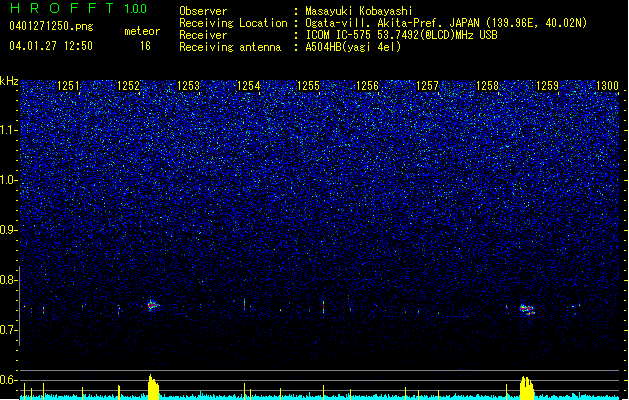This screenshot has width=629, height=400.
Task: Select the filename 0401271250.png
Action: click(x=51, y=26)
